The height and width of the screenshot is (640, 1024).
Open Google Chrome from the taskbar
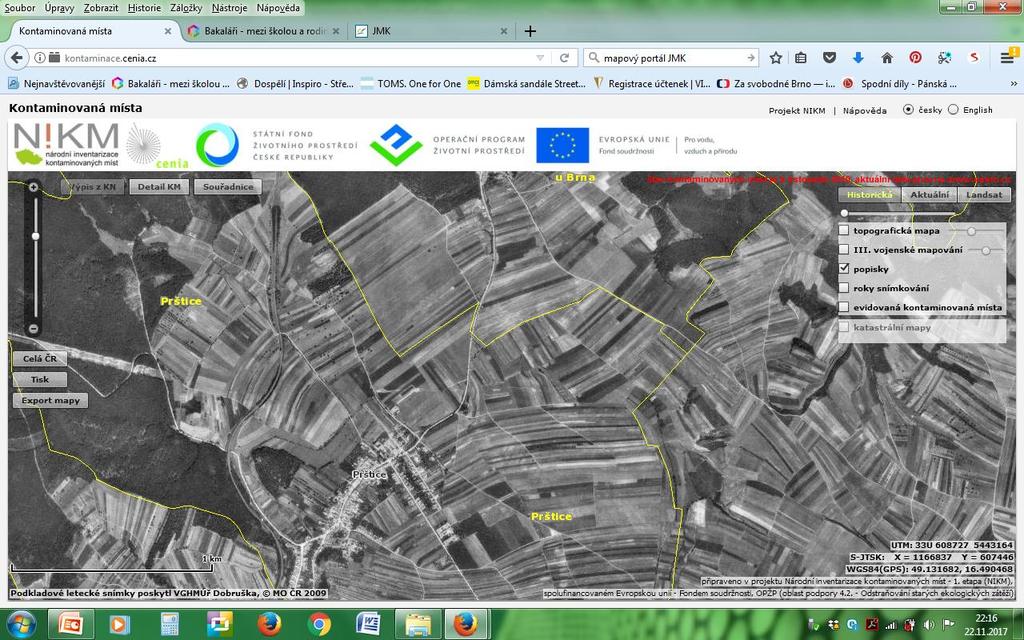click(319, 624)
